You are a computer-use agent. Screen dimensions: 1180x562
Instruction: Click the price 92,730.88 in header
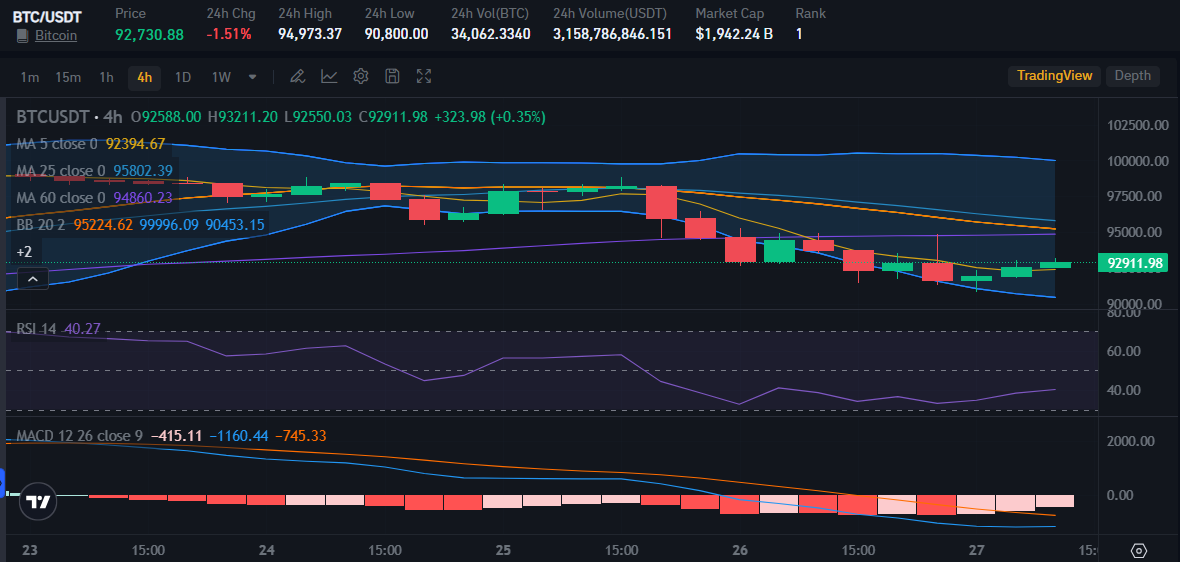point(149,34)
